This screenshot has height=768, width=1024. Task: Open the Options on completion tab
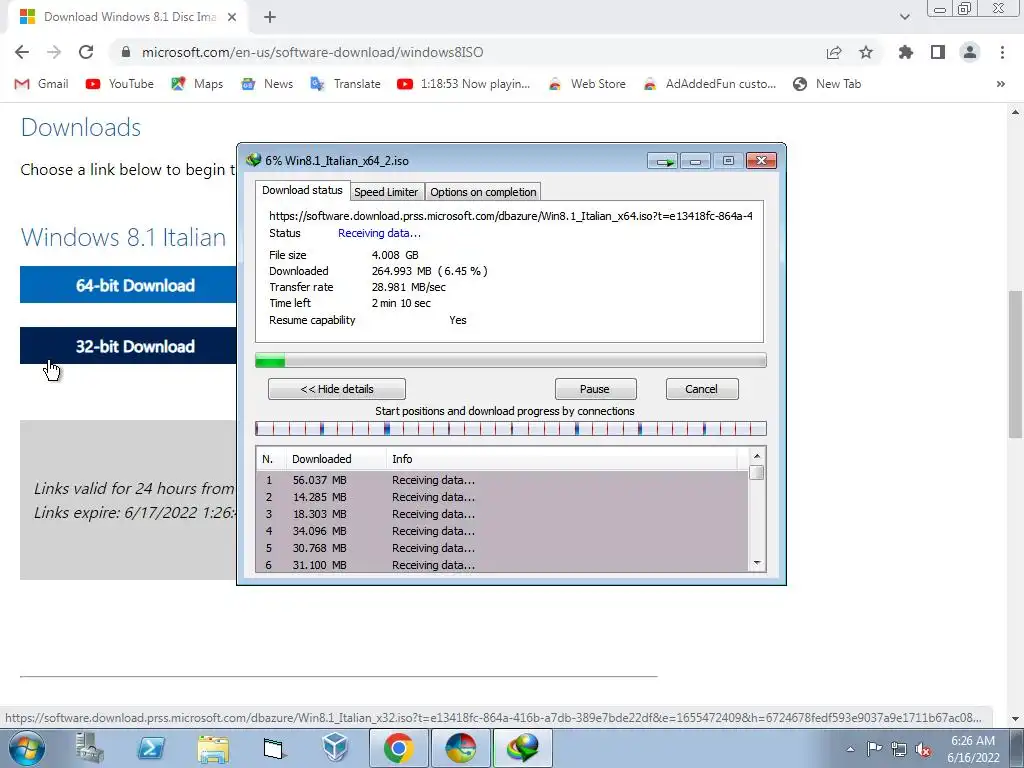pyautogui.click(x=483, y=192)
